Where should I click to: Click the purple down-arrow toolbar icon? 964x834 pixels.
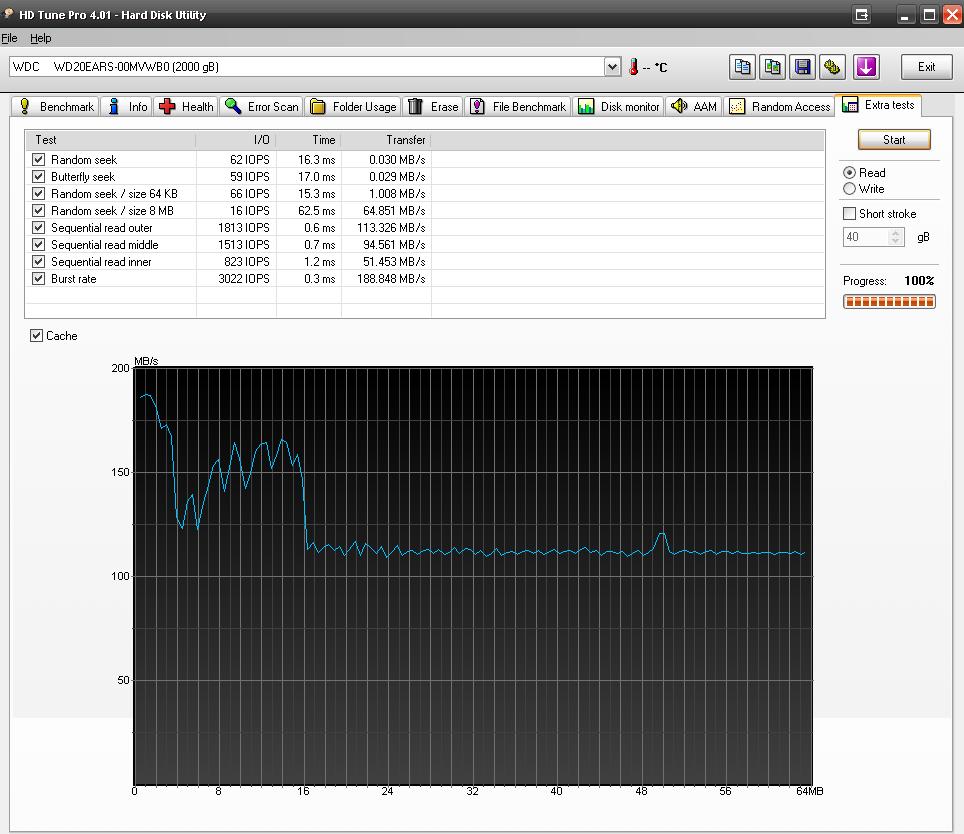(x=866, y=67)
